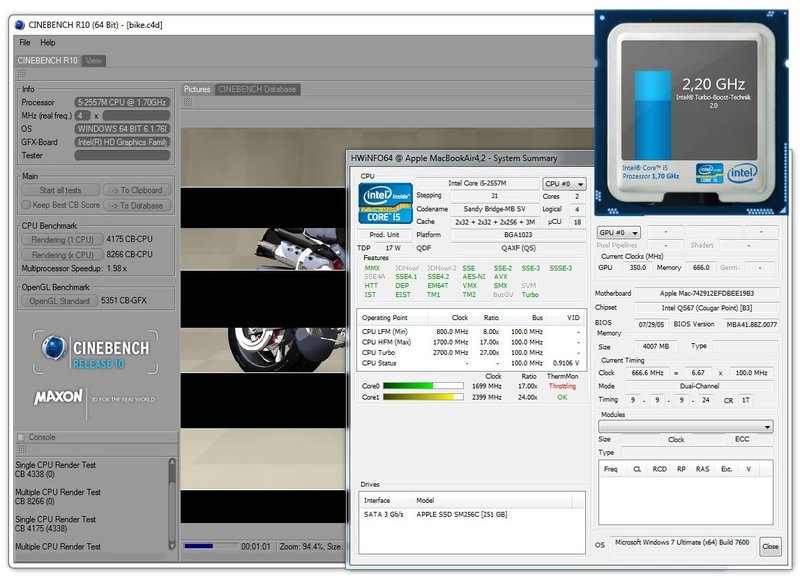Screen dimensions: 800x576
Task: Open the File menu
Action: (x=25, y=43)
